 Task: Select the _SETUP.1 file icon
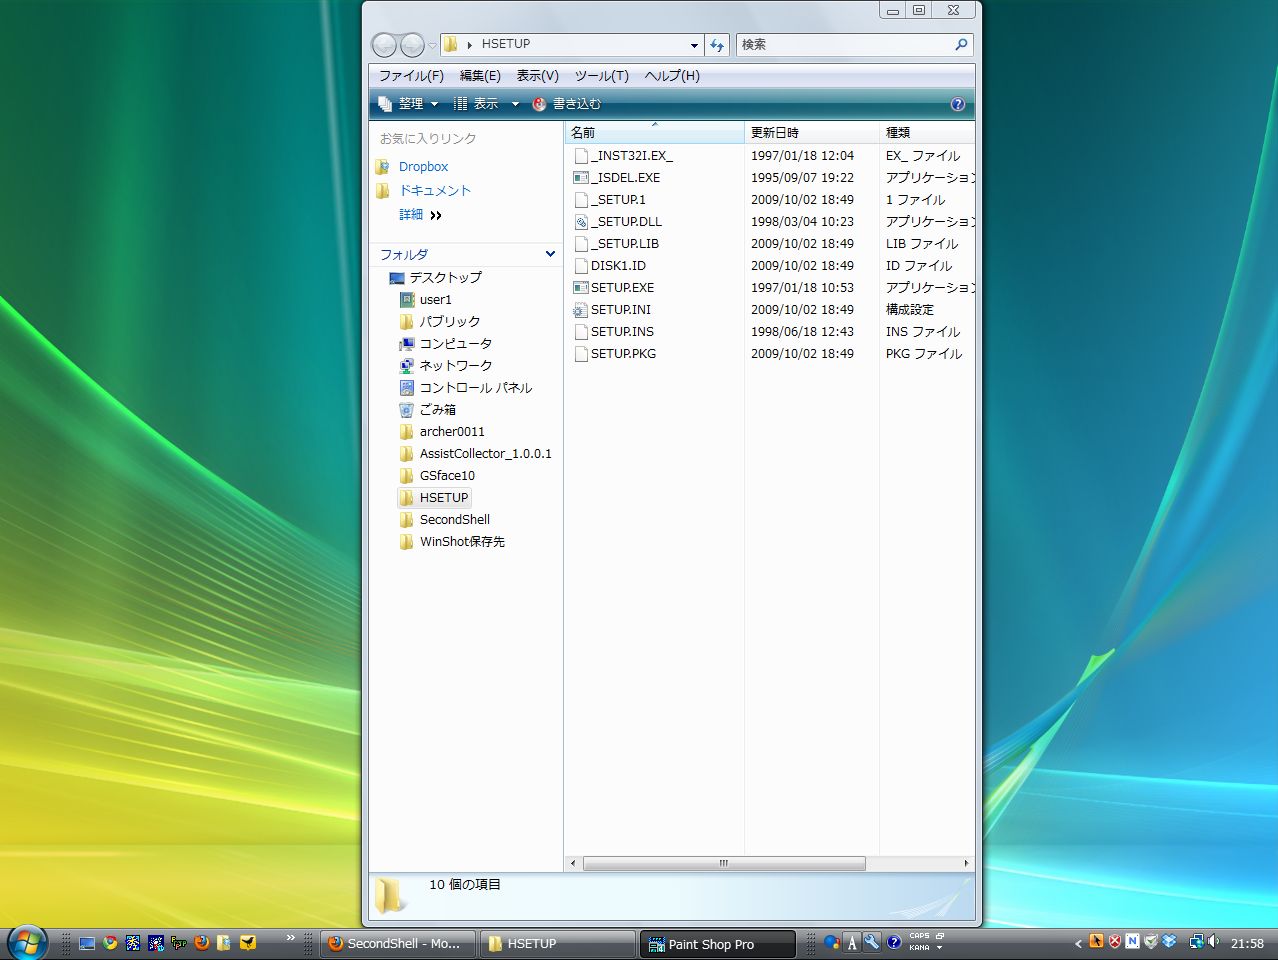point(581,200)
